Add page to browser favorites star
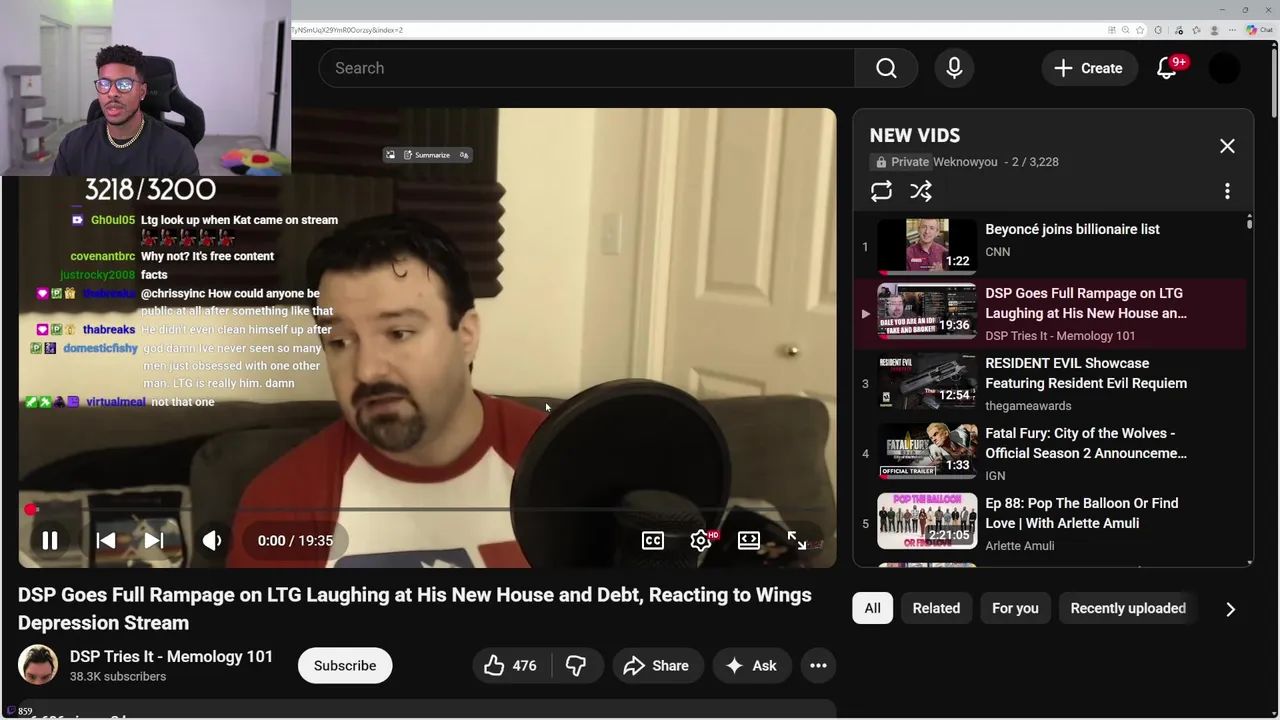This screenshot has height=720, width=1280. tap(1140, 30)
